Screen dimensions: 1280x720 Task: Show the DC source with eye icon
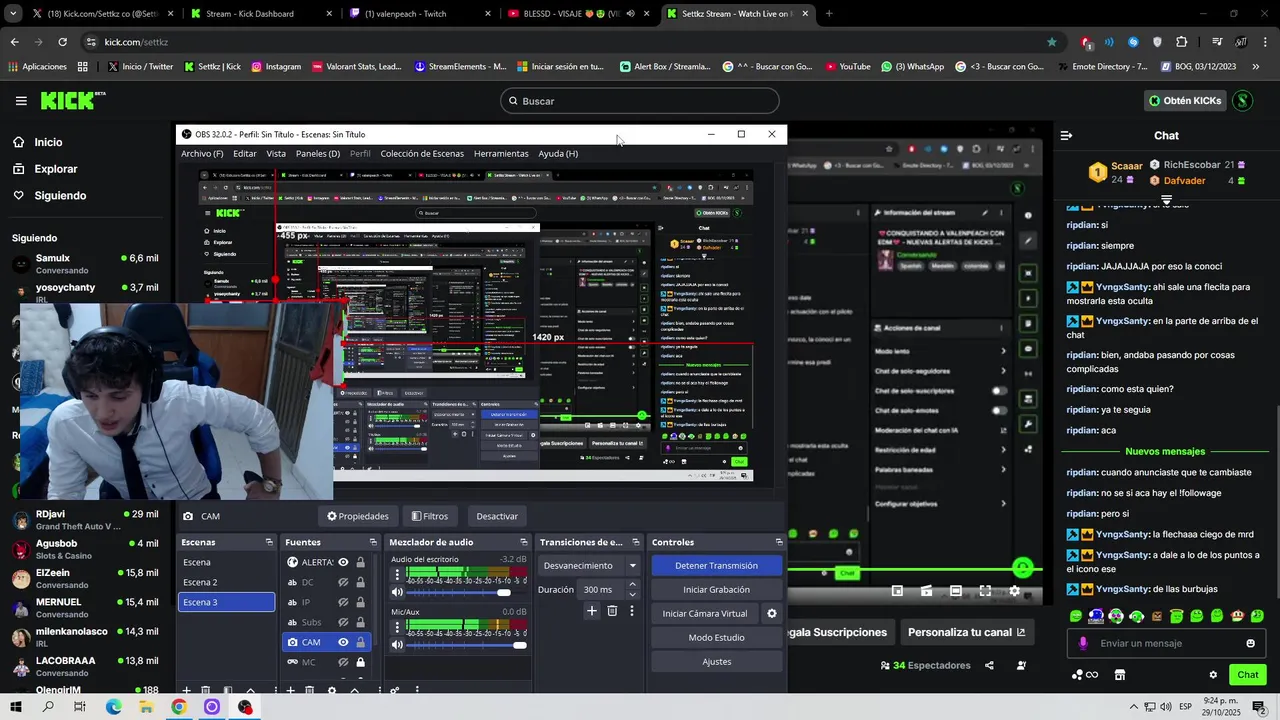(x=343, y=582)
